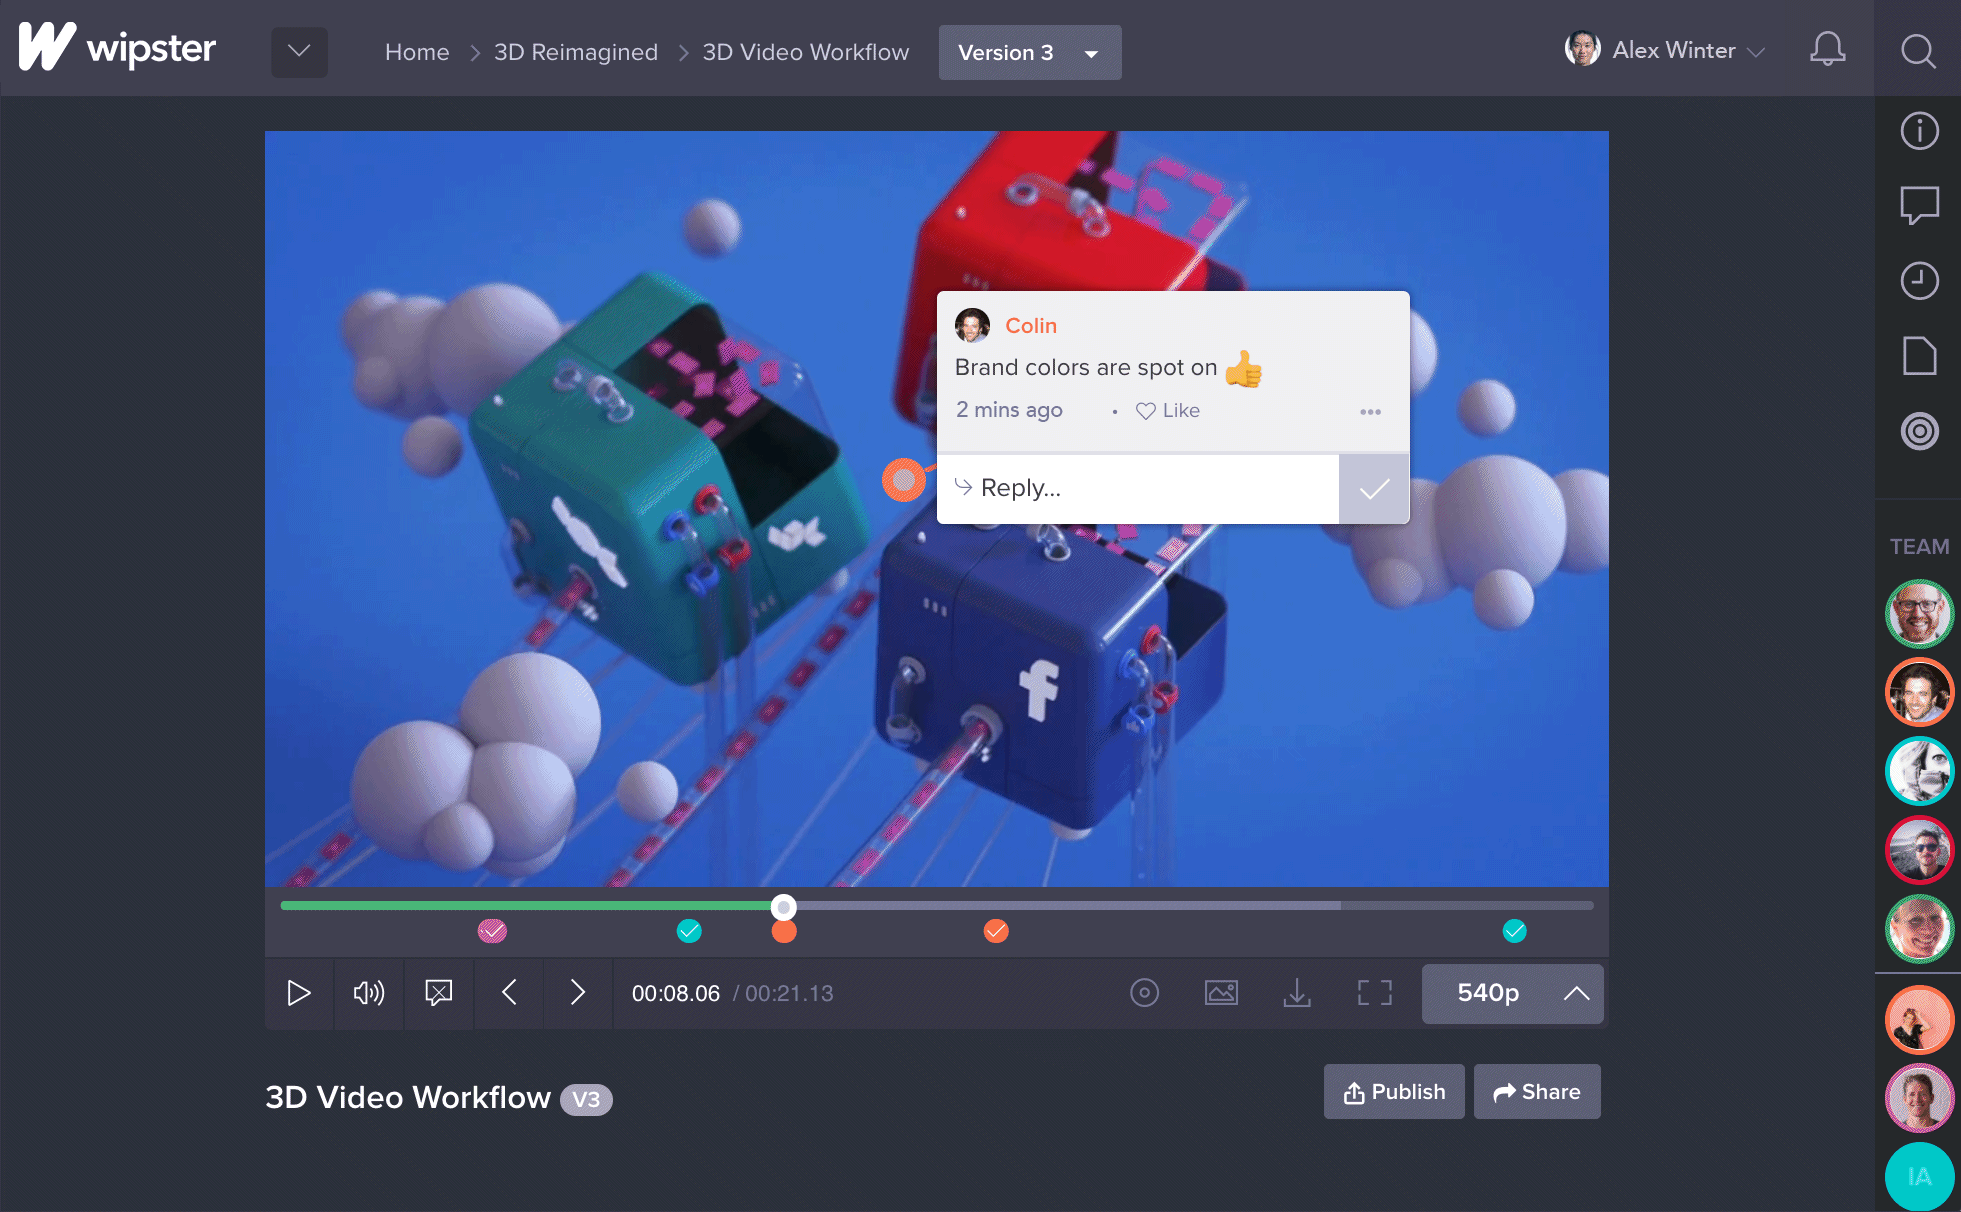
Task: Go to the Home breadcrumb
Action: 417,52
